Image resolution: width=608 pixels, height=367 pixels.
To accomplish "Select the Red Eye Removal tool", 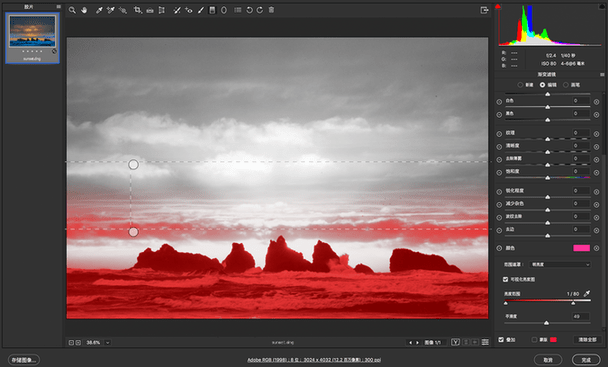I will (189, 10).
